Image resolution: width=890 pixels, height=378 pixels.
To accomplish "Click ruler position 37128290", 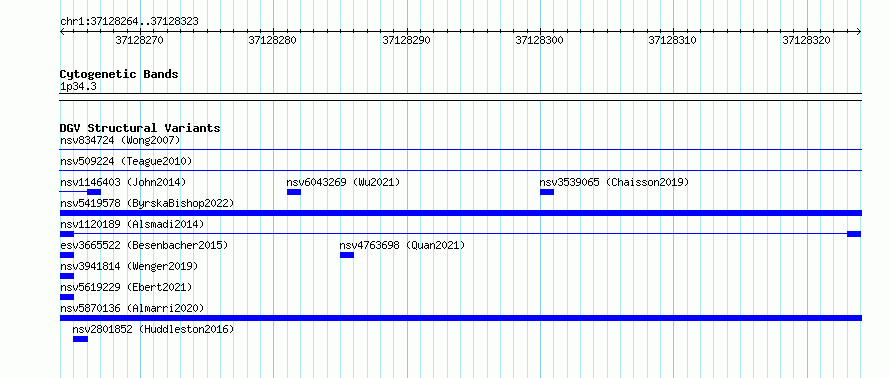I will (x=406, y=40).
